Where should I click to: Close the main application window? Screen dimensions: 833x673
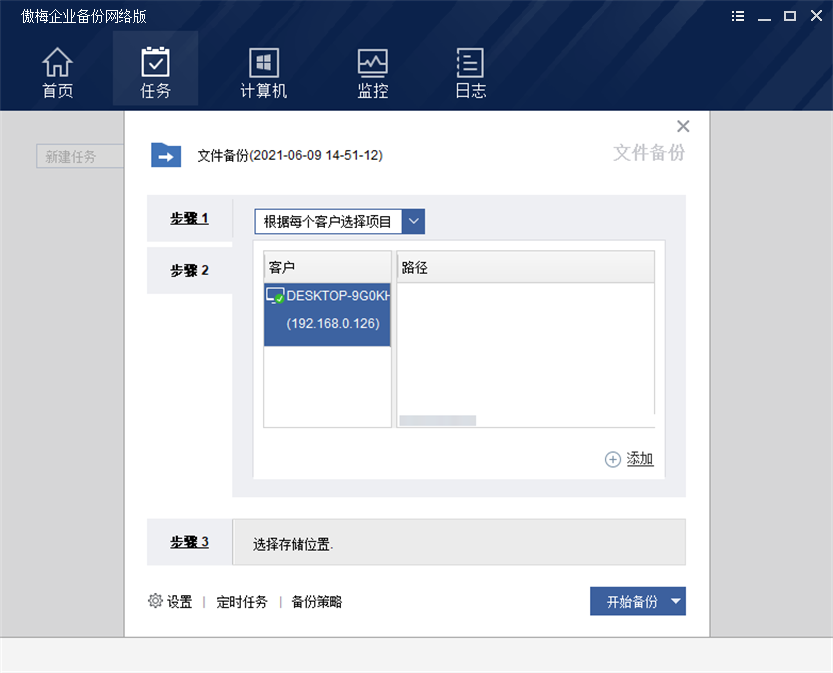click(x=817, y=16)
